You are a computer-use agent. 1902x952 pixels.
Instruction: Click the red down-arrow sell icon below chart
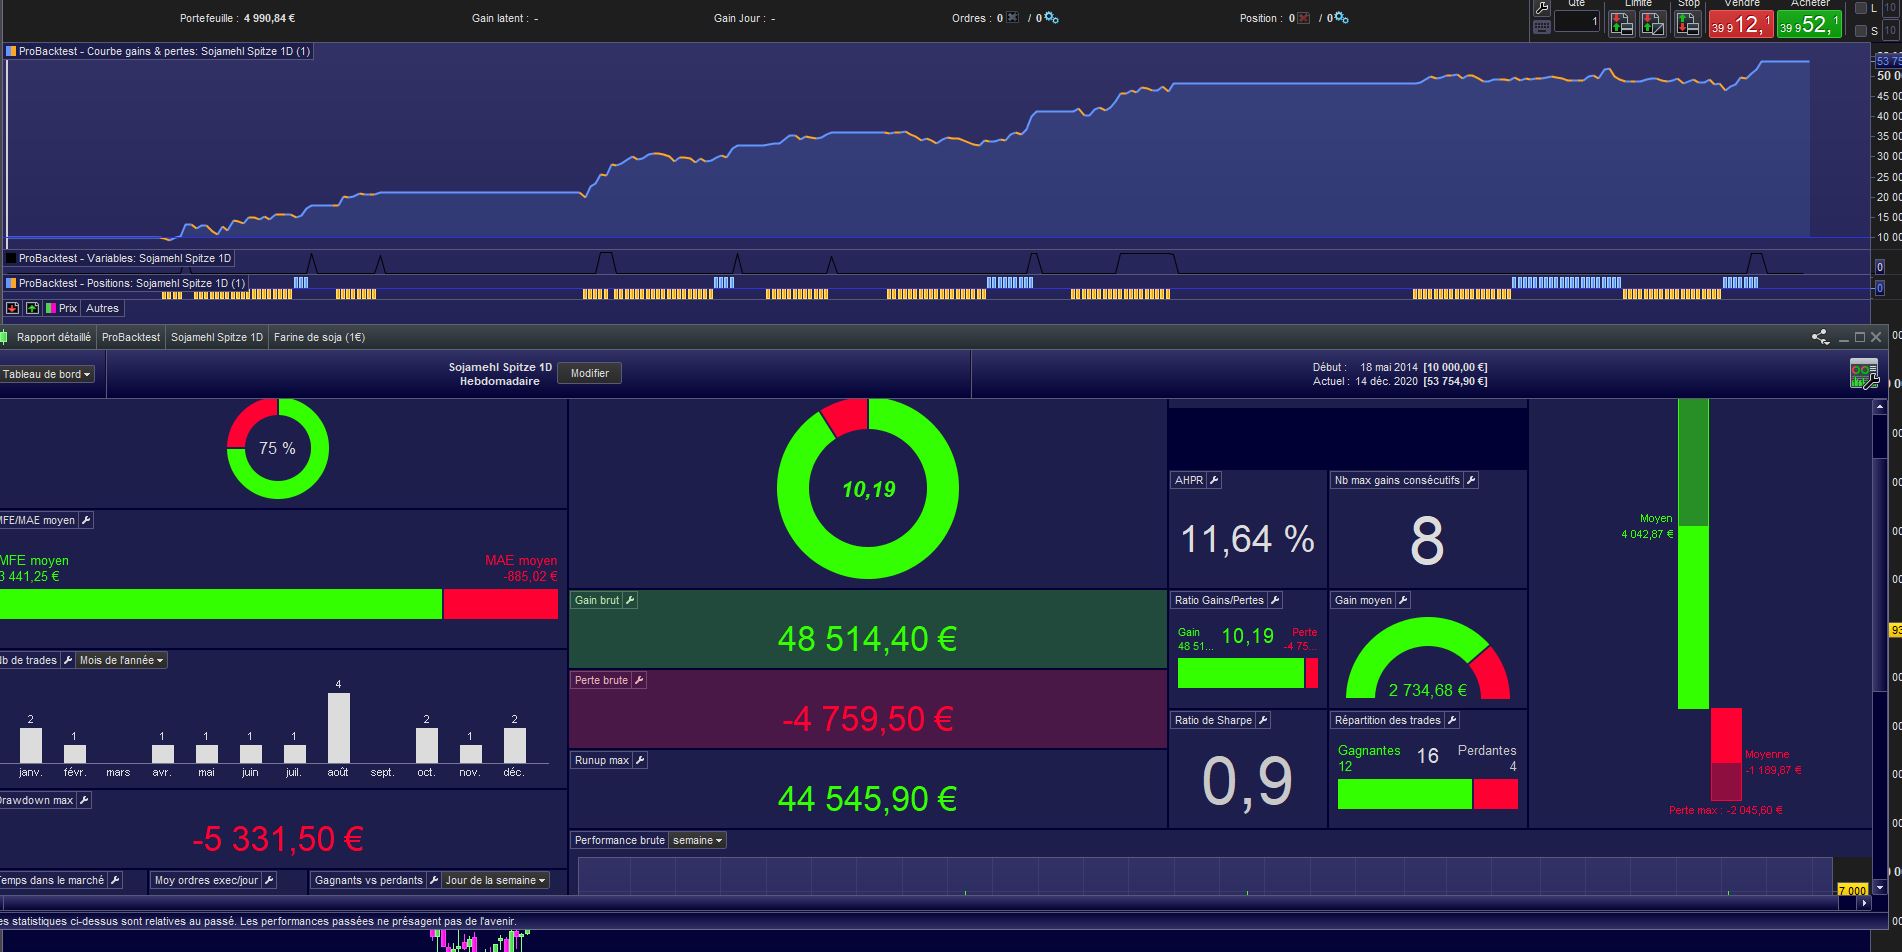[13, 308]
